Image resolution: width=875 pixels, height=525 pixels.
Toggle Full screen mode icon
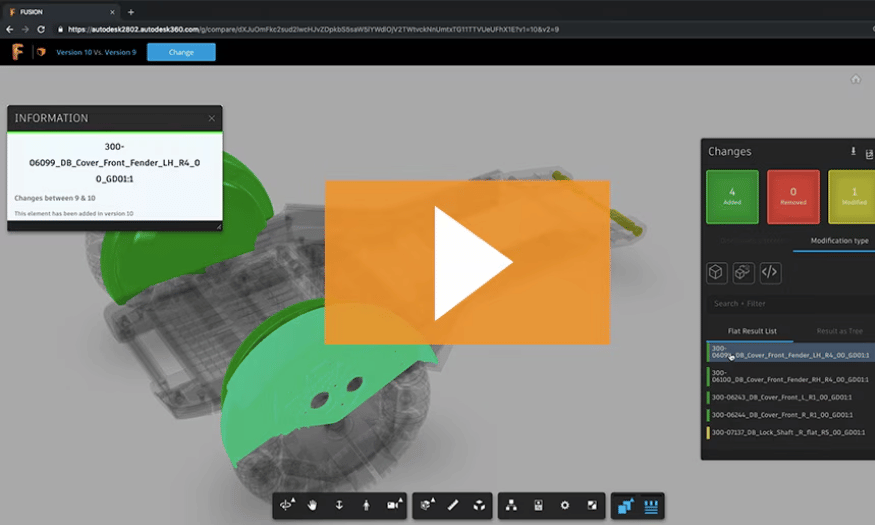[592, 505]
